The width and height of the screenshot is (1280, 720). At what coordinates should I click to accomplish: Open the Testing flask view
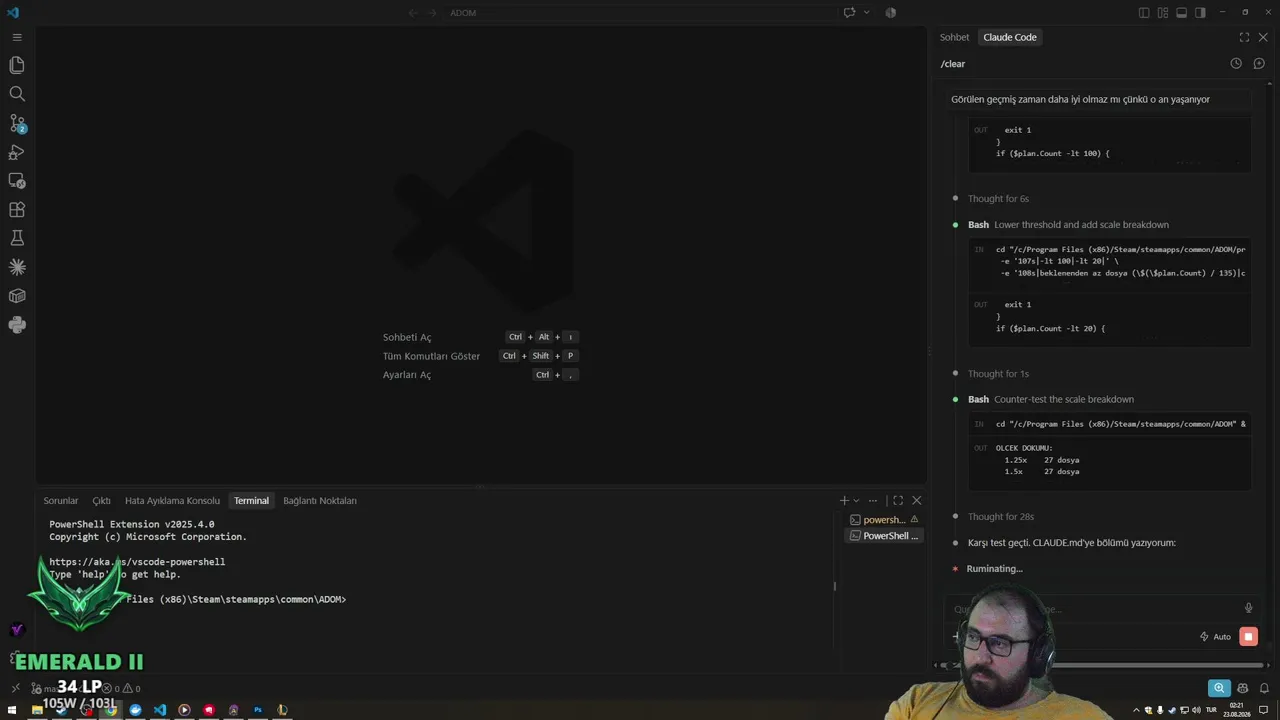coord(17,238)
